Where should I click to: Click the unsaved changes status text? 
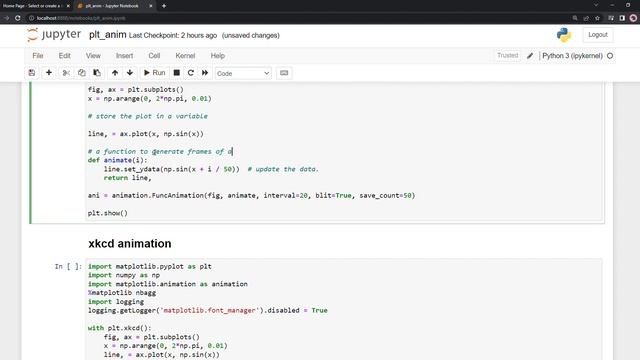point(251,36)
